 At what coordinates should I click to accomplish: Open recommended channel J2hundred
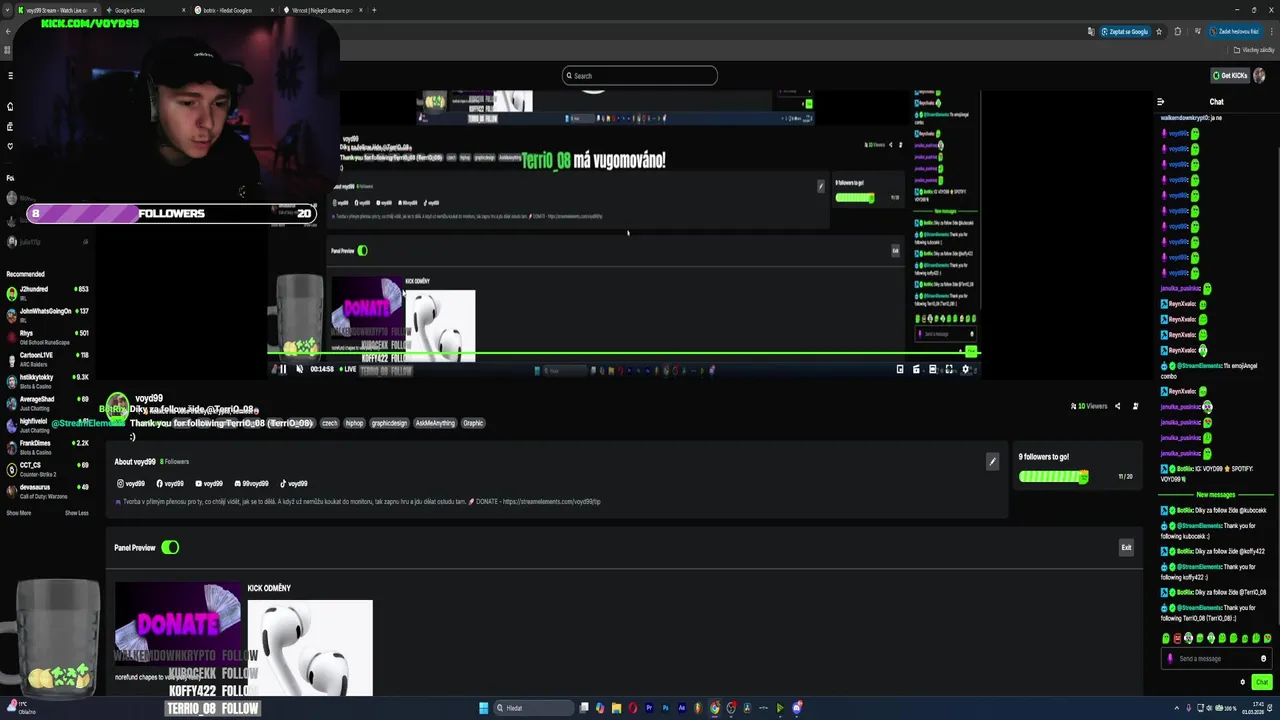pyautogui.click(x=48, y=292)
